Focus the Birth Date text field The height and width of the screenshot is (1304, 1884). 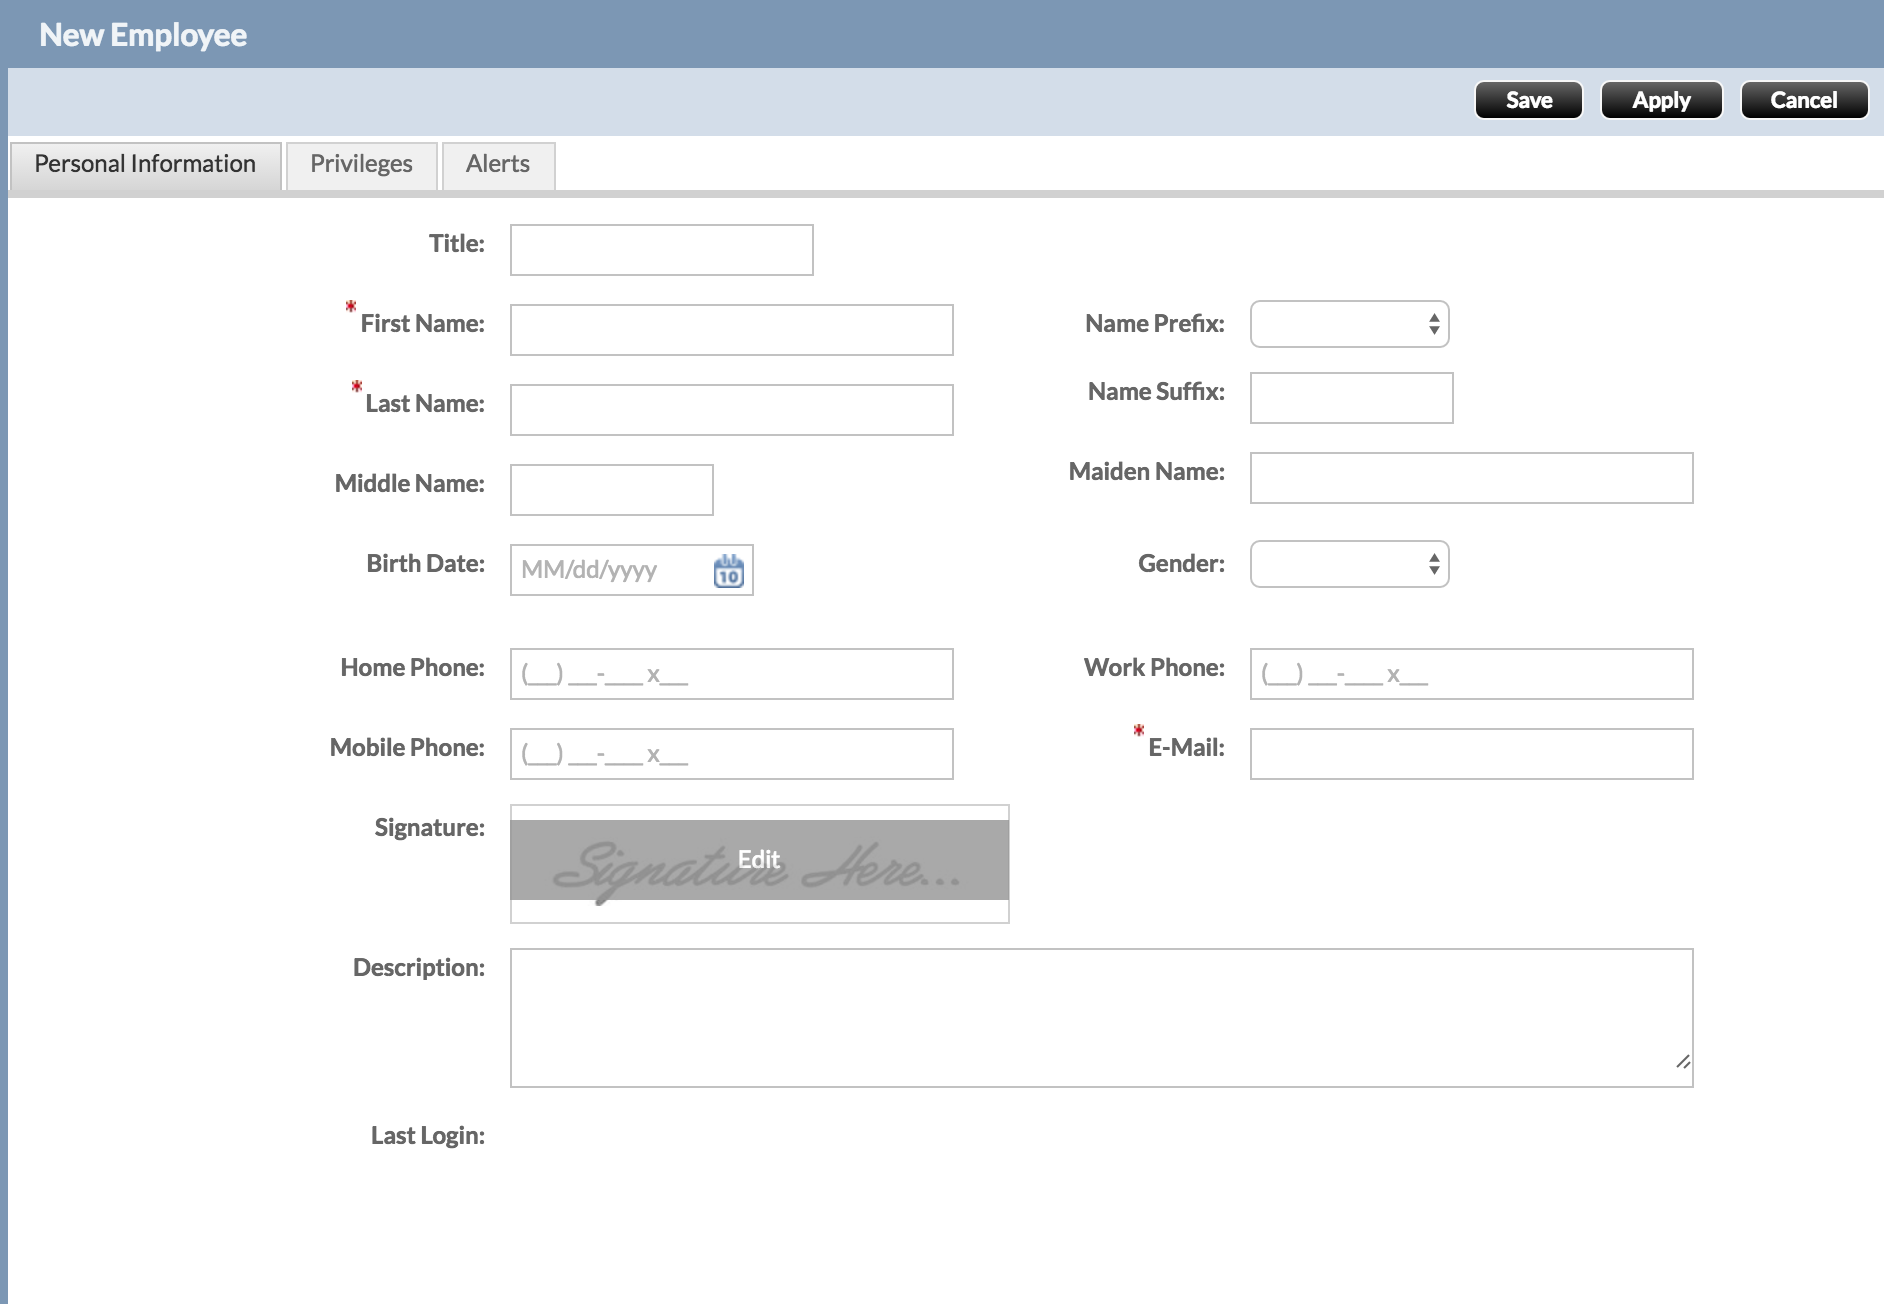click(610, 570)
